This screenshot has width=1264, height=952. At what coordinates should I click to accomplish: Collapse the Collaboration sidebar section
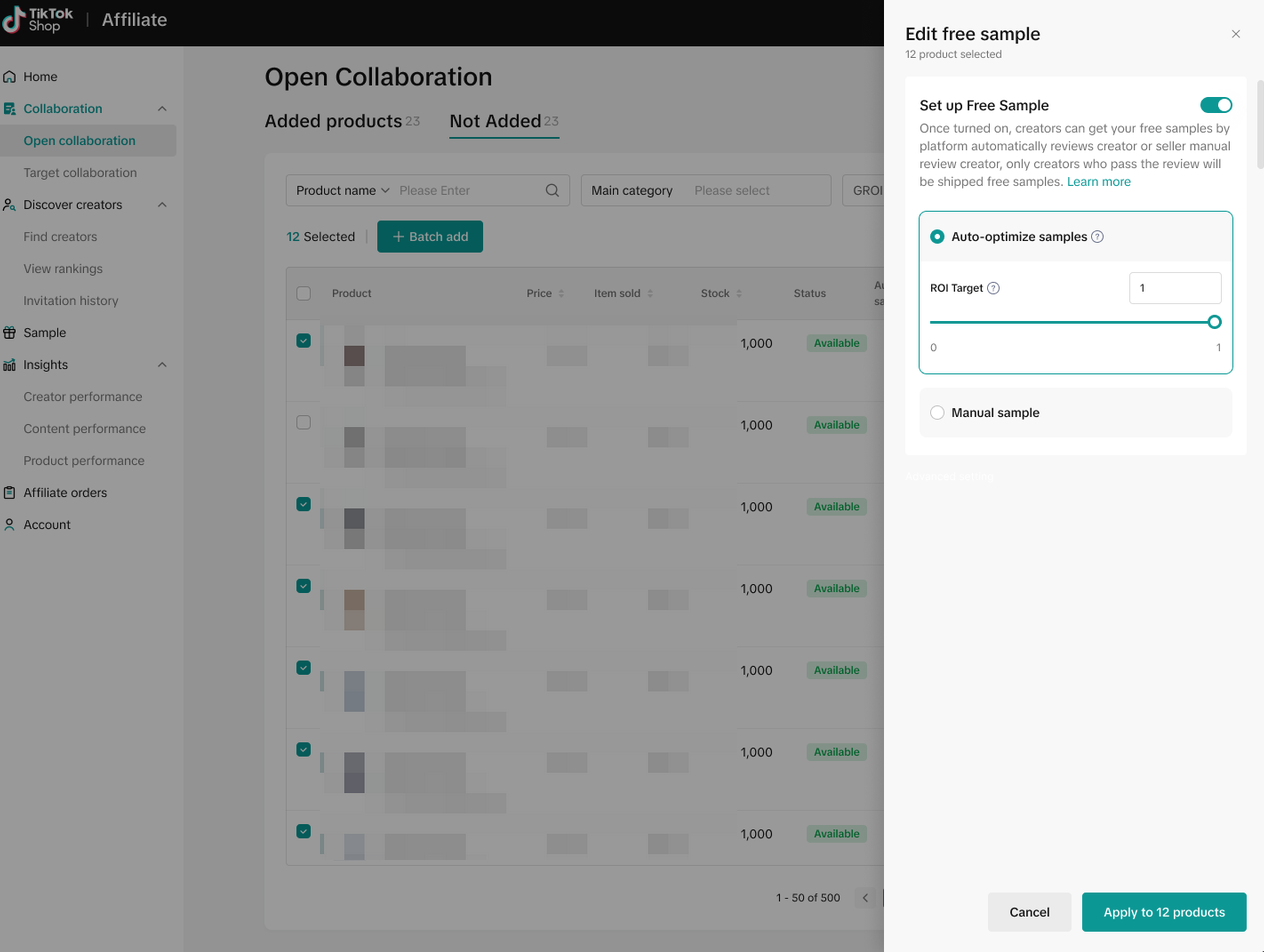click(163, 109)
